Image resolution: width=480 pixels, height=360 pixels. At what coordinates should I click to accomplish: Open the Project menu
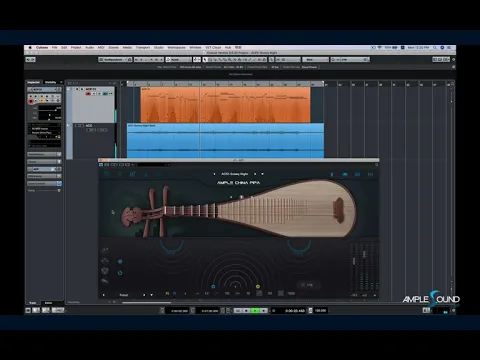(x=76, y=48)
